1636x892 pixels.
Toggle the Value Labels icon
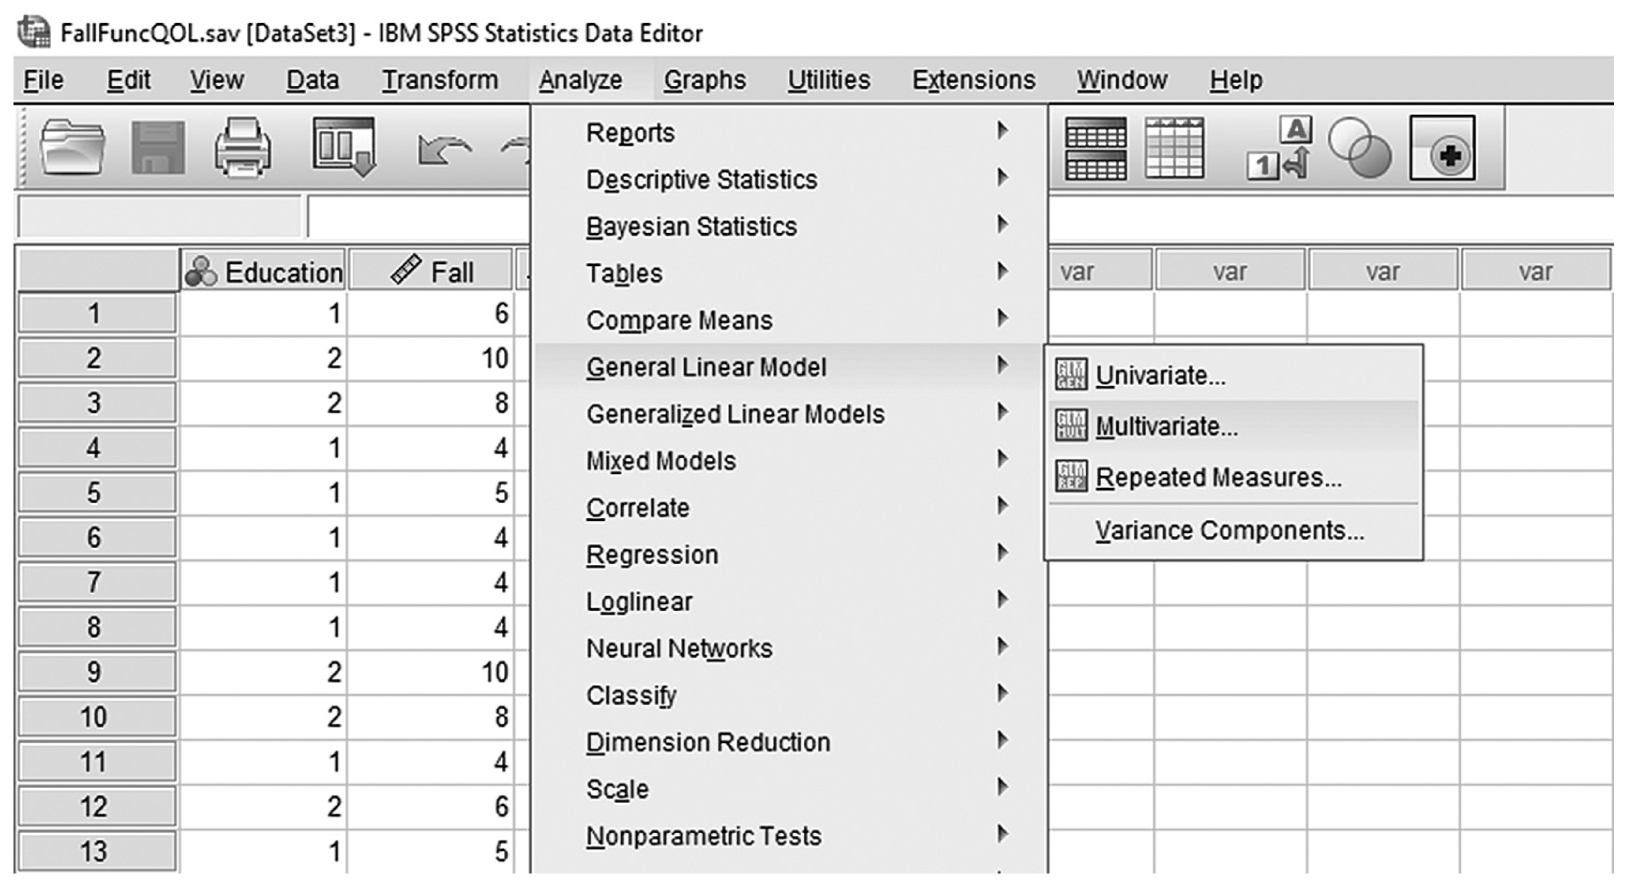[1278, 148]
